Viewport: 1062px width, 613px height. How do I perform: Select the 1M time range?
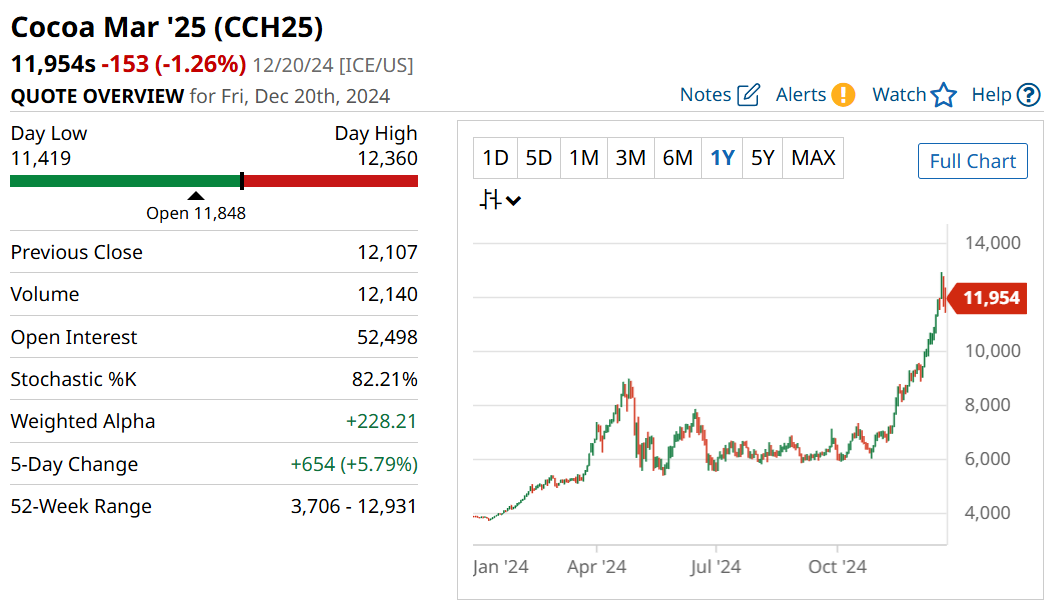point(583,158)
